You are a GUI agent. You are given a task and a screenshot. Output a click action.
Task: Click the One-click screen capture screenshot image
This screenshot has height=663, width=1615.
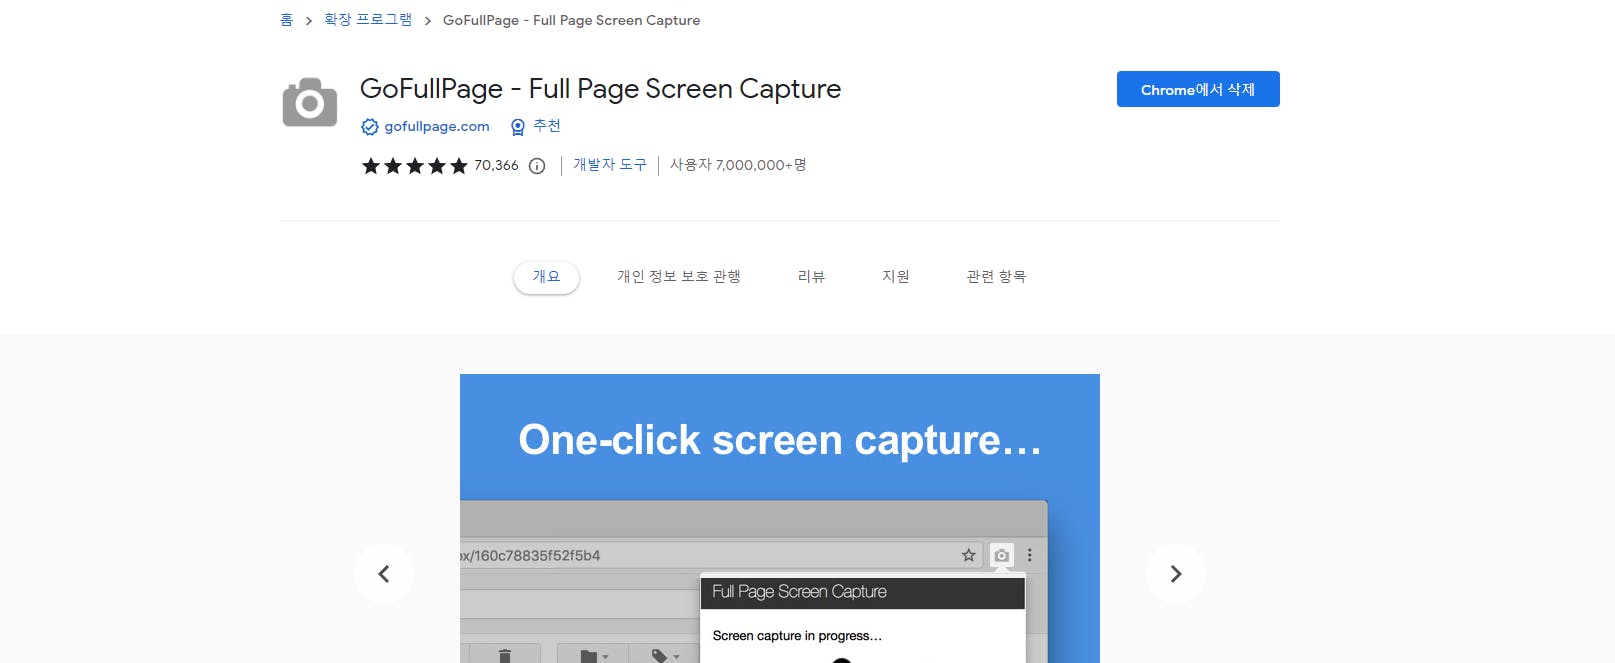click(x=780, y=518)
